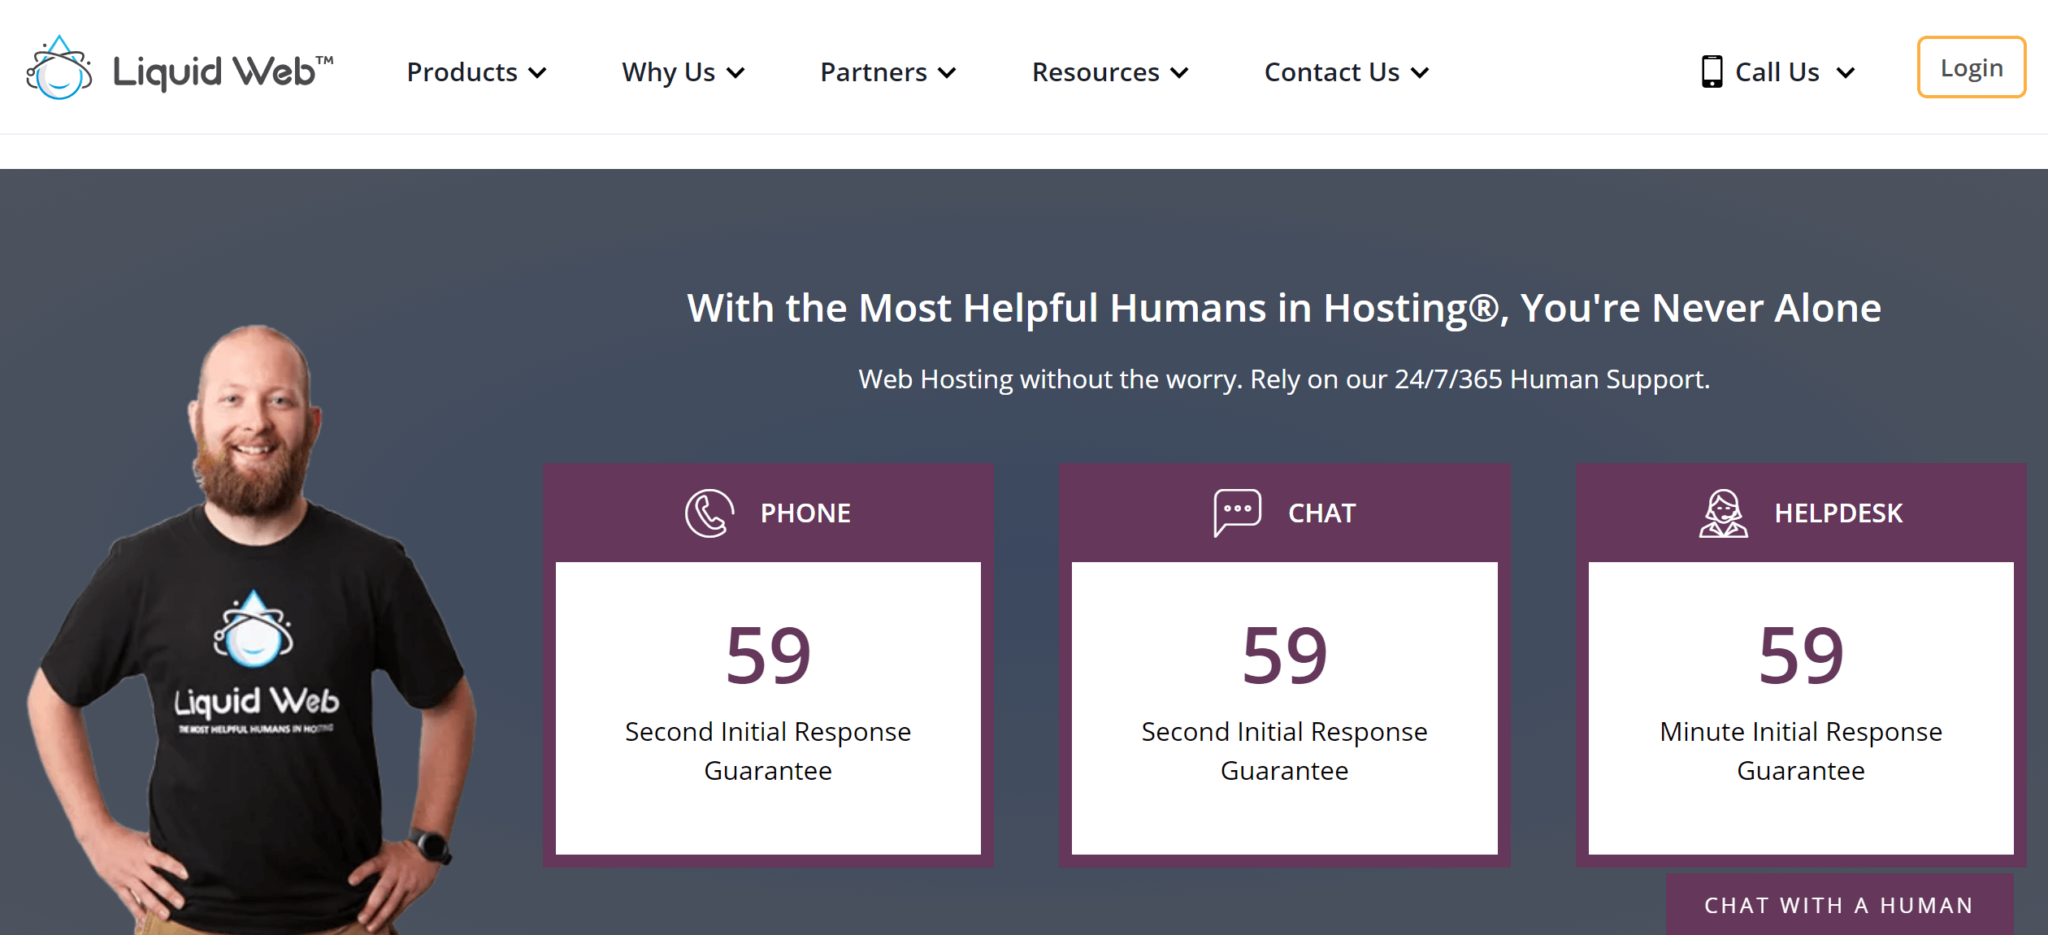Expand the Partners chevron arrow
The width and height of the screenshot is (2048, 935).
tap(948, 73)
